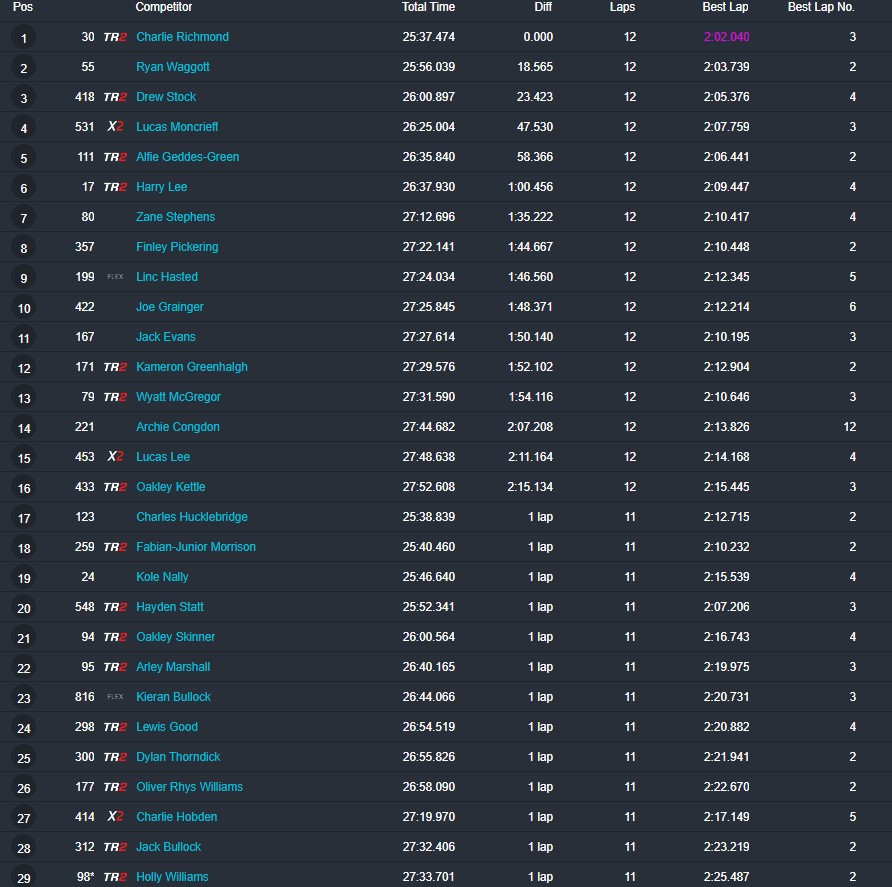The width and height of the screenshot is (892, 887).
Task: Click the FLEX badge beside Kieran Bullock
Action: (115, 697)
